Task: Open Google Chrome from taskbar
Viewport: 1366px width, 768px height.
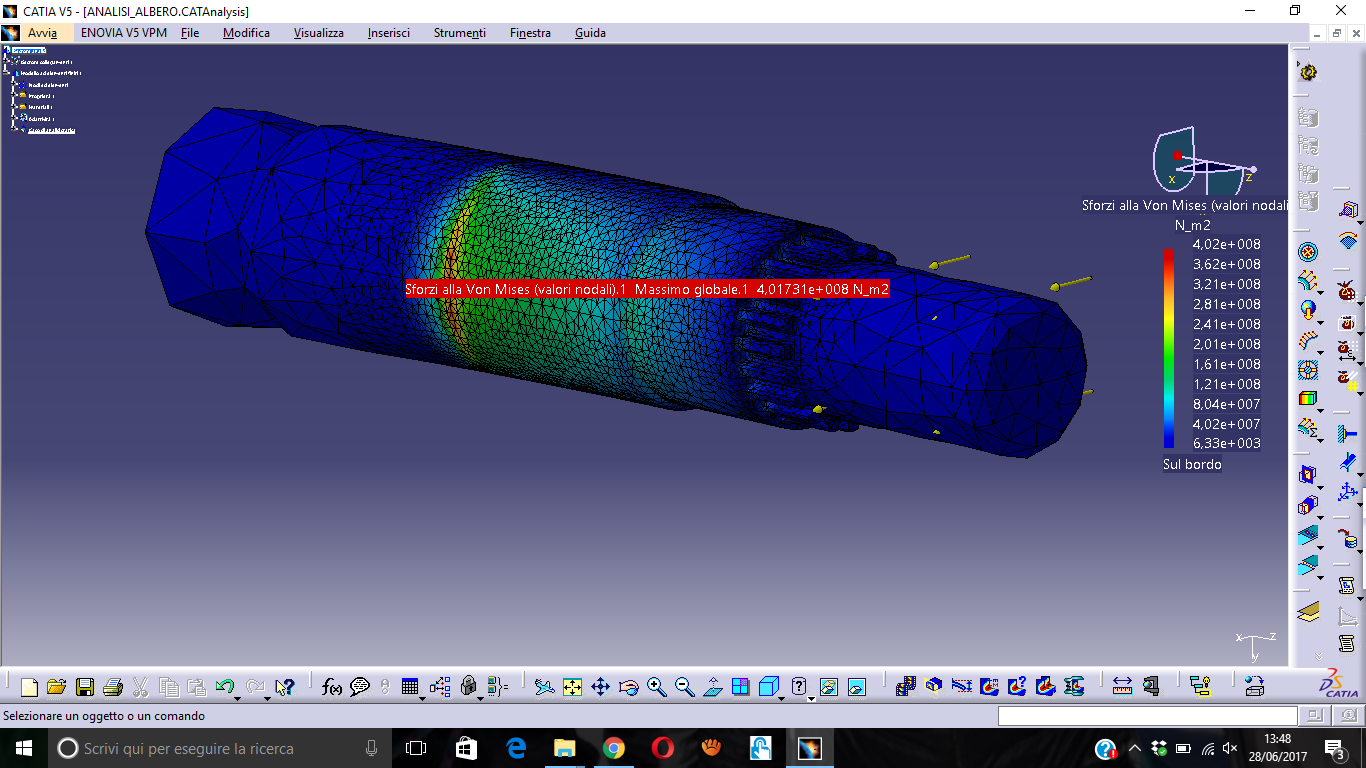Action: click(614, 748)
